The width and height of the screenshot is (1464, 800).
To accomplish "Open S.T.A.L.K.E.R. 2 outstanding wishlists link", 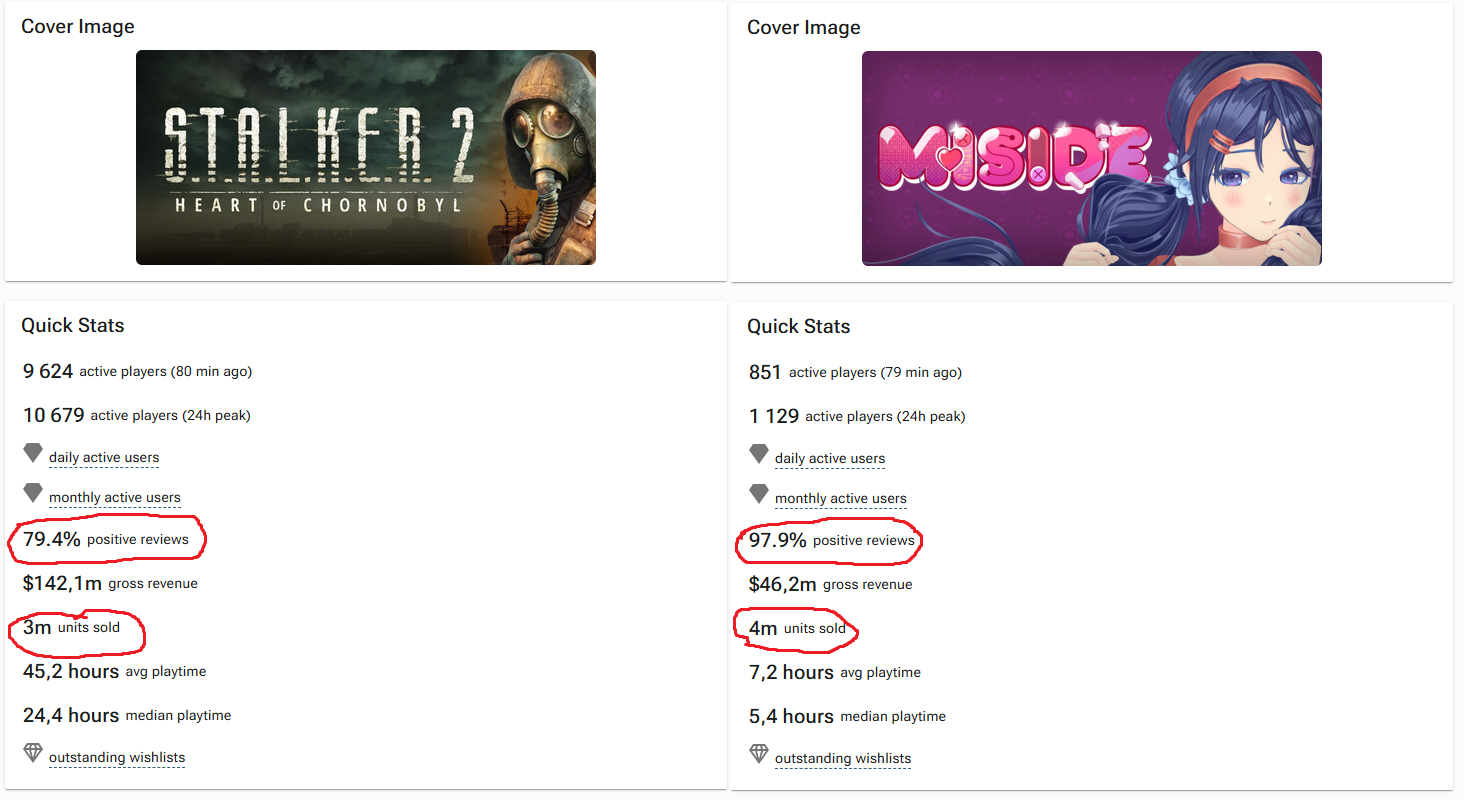I will [x=117, y=757].
